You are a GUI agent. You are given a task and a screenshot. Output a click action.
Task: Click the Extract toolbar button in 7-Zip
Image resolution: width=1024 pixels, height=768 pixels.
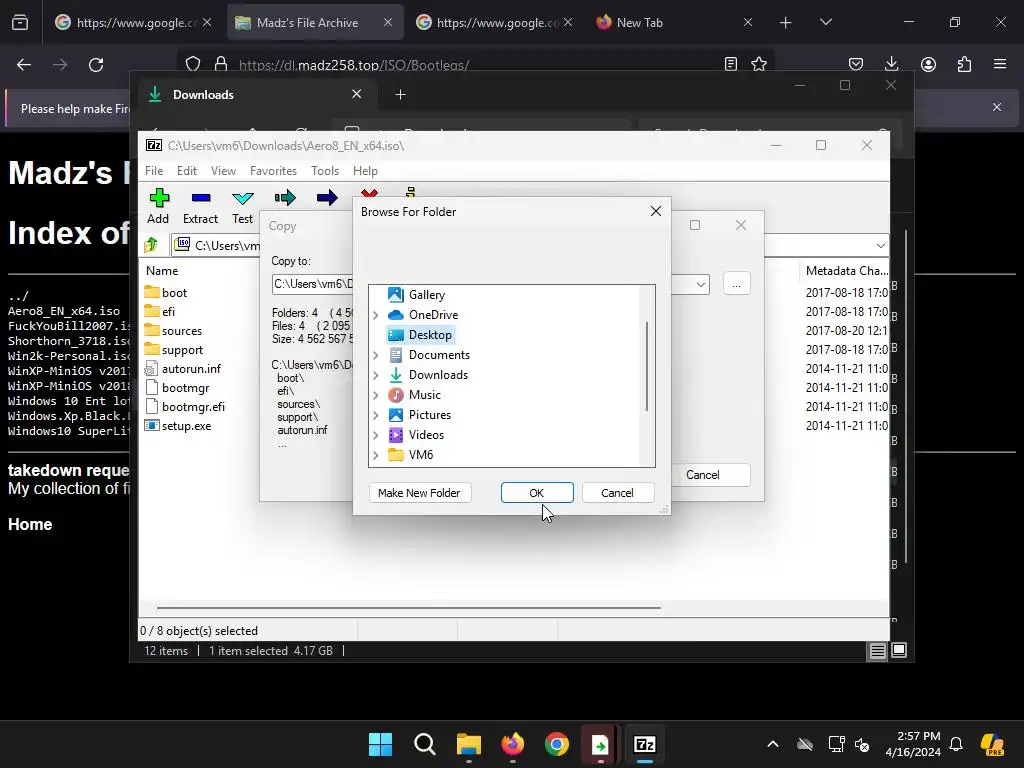click(x=200, y=206)
